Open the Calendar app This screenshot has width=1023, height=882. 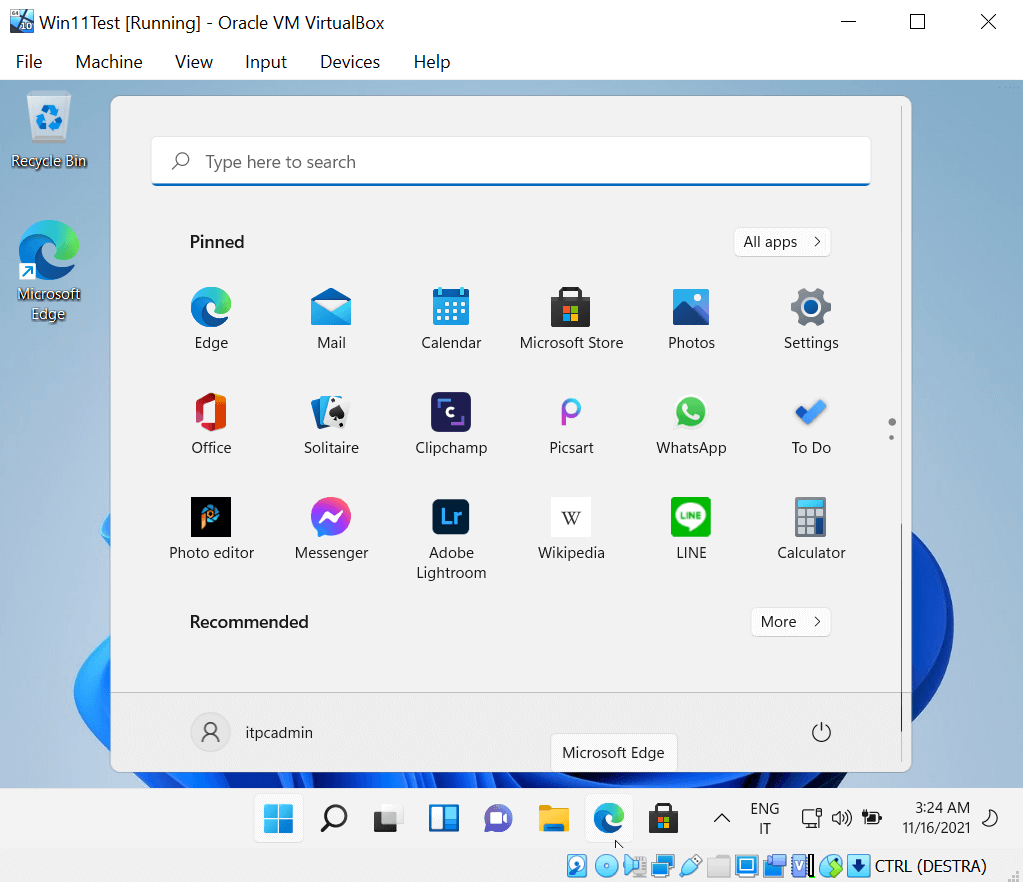pyautogui.click(x=451, y=318)
